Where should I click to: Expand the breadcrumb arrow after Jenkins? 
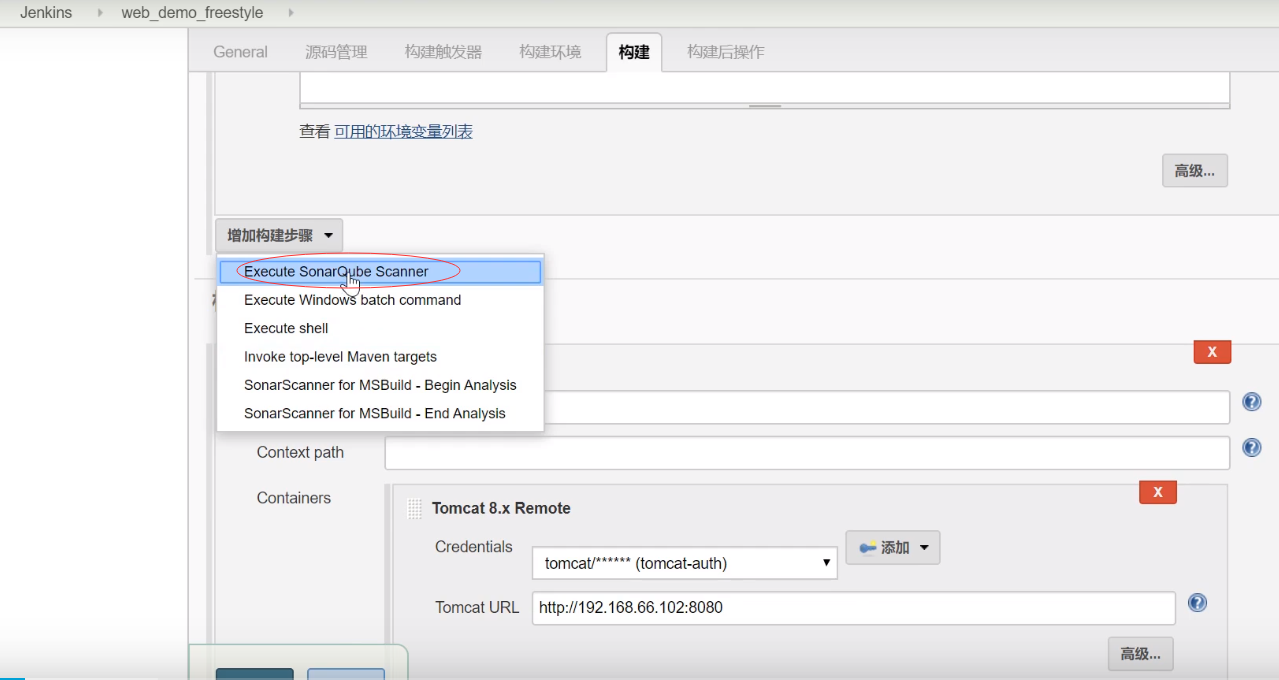[99, 13]
